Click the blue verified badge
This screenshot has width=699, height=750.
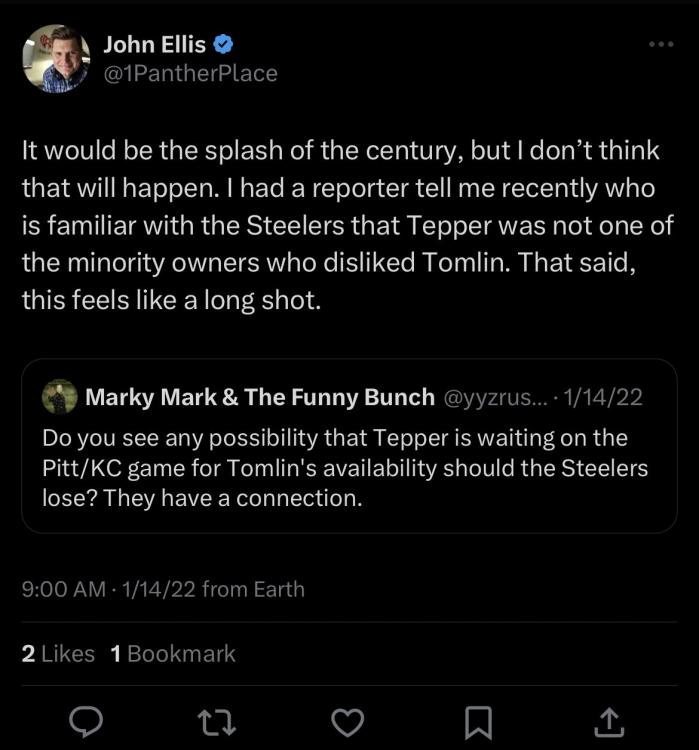226,45
